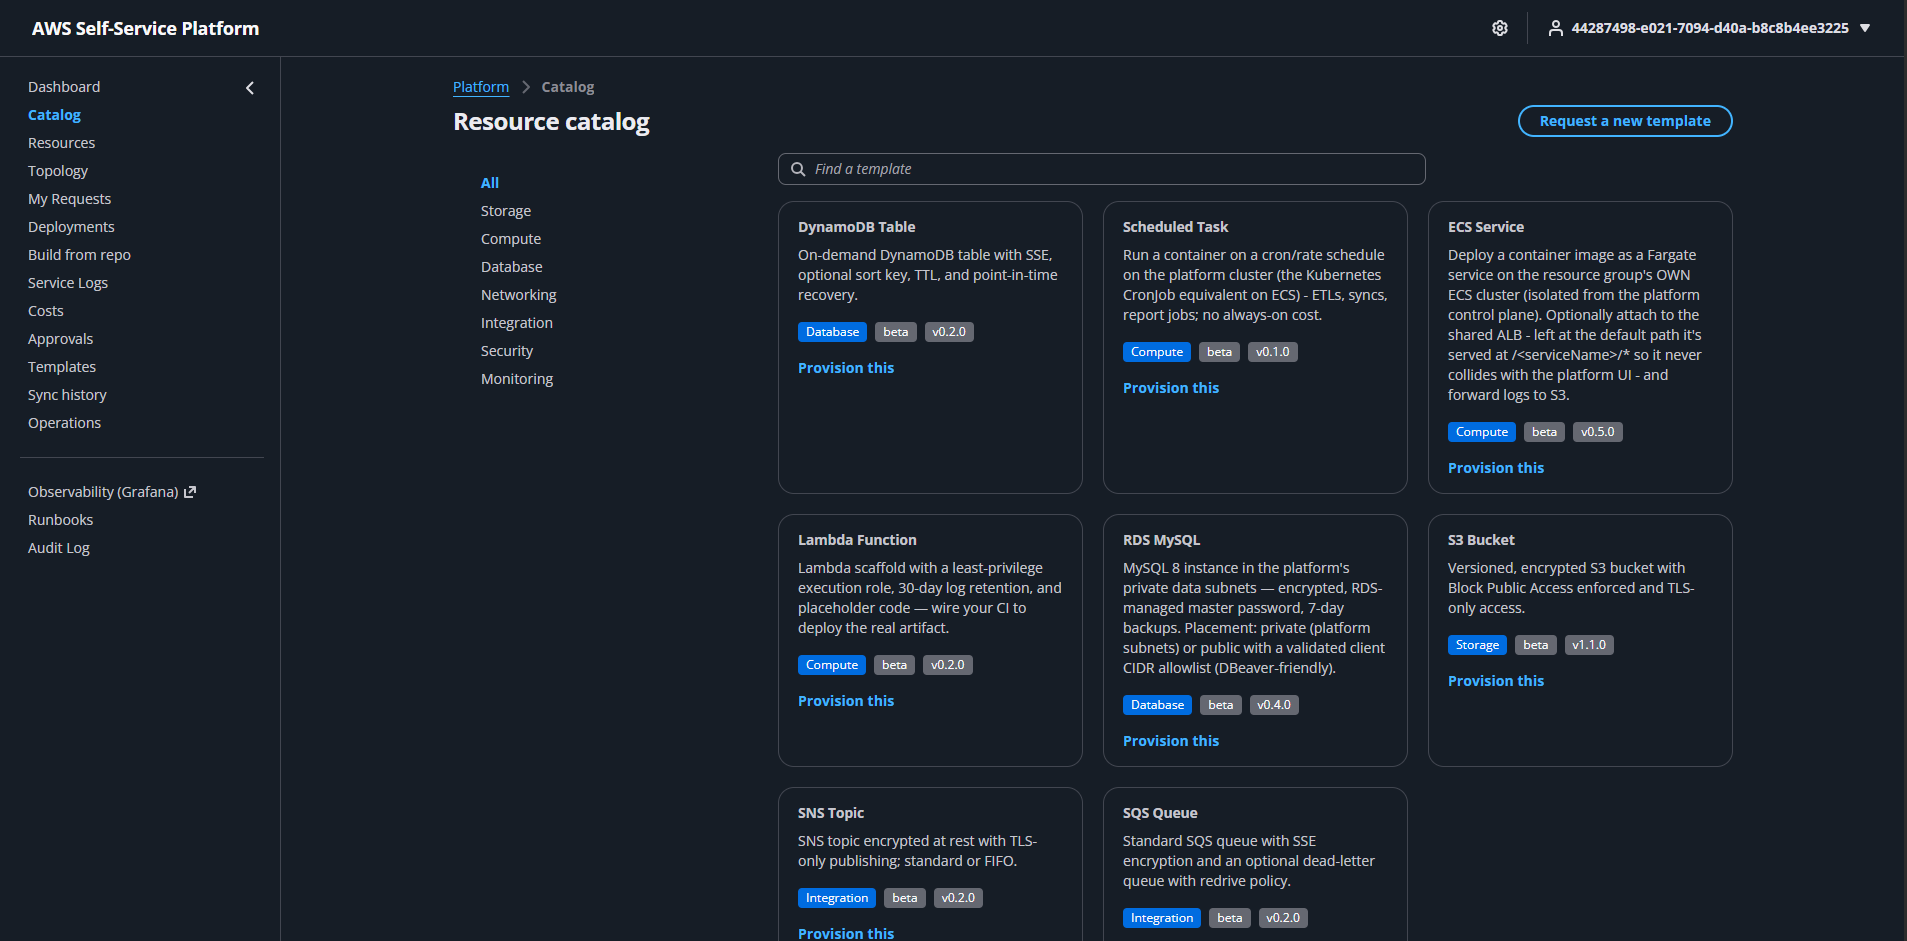The image size is (1907, 941).
Task: Filter catalog by Database category
Action: point(512,267)
